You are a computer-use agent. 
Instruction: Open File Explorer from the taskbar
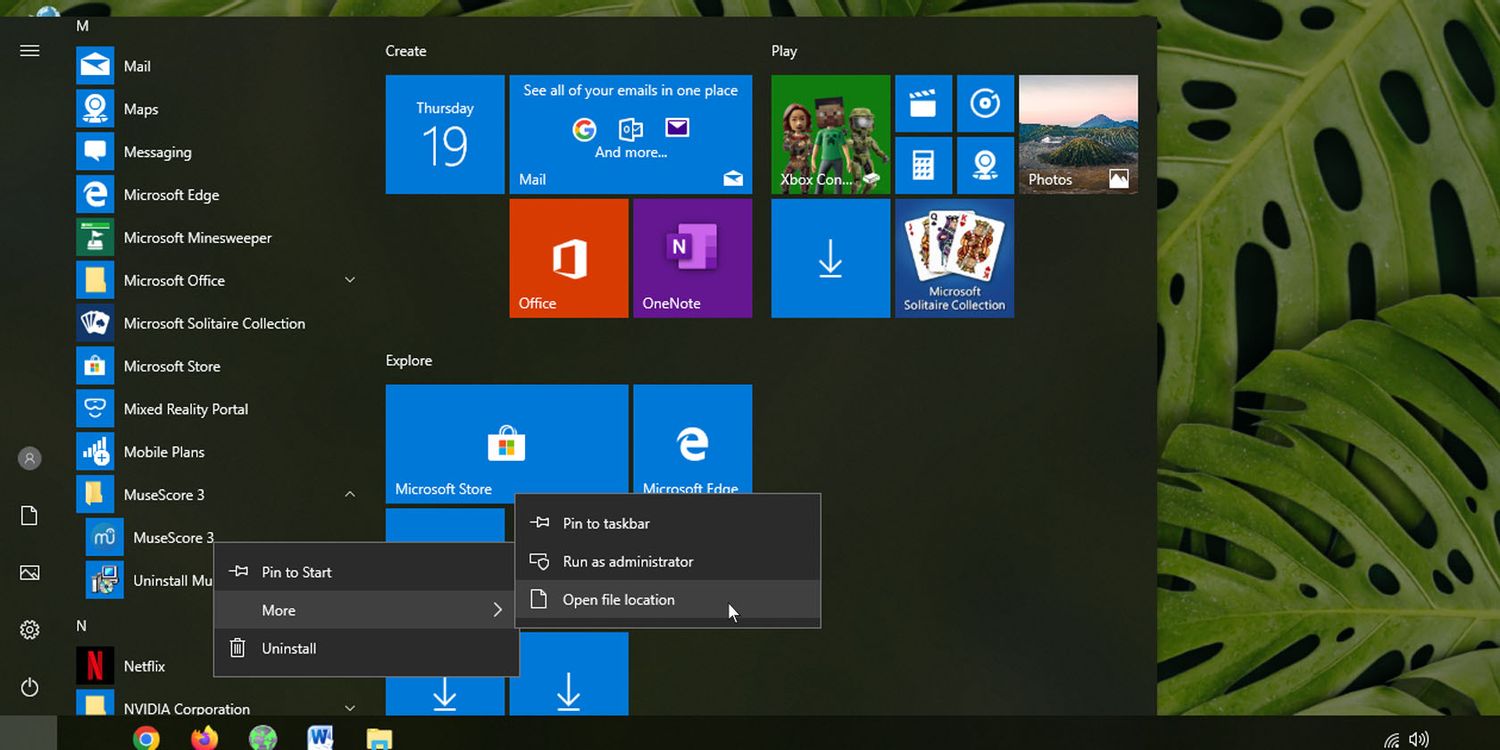(x=379, y=739)
